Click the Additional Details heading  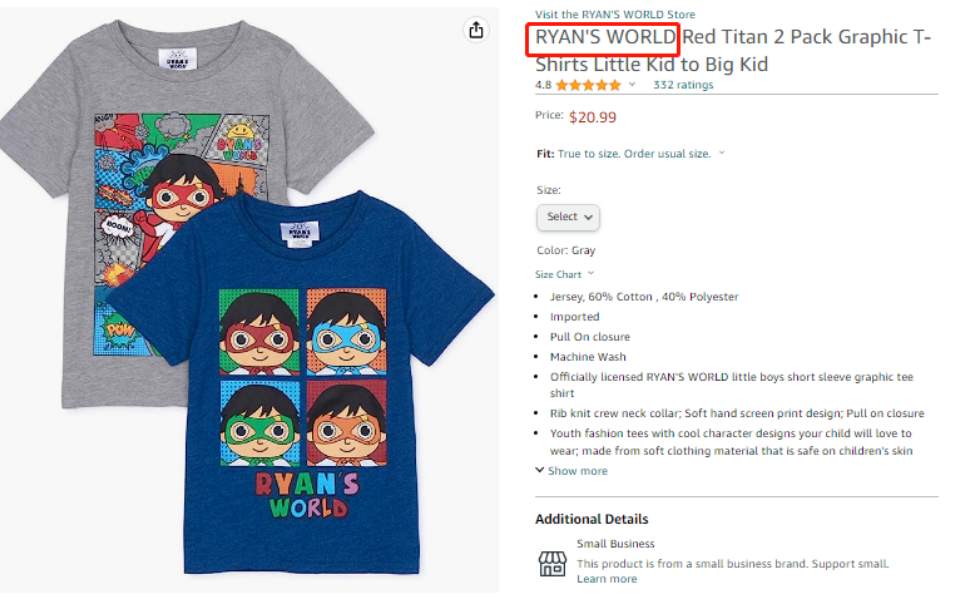591,519
